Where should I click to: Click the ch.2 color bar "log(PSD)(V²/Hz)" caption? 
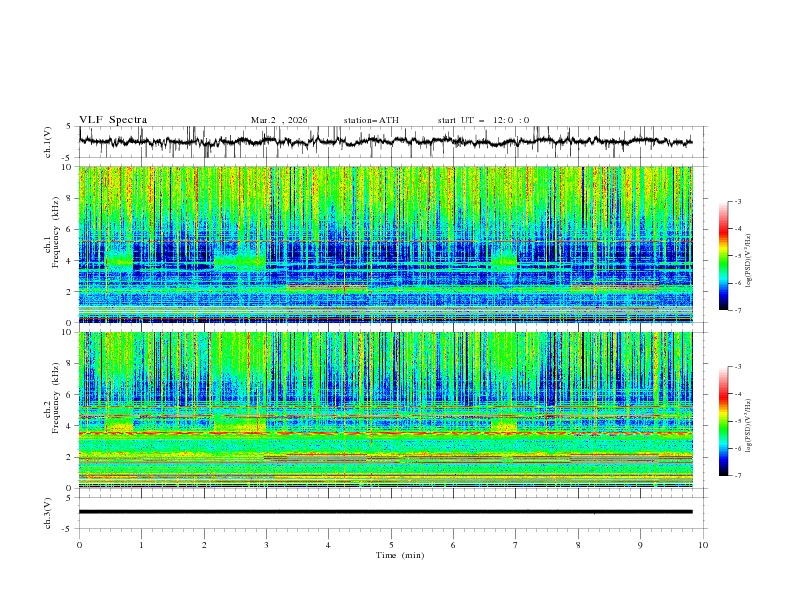click(x=749, y=426)
